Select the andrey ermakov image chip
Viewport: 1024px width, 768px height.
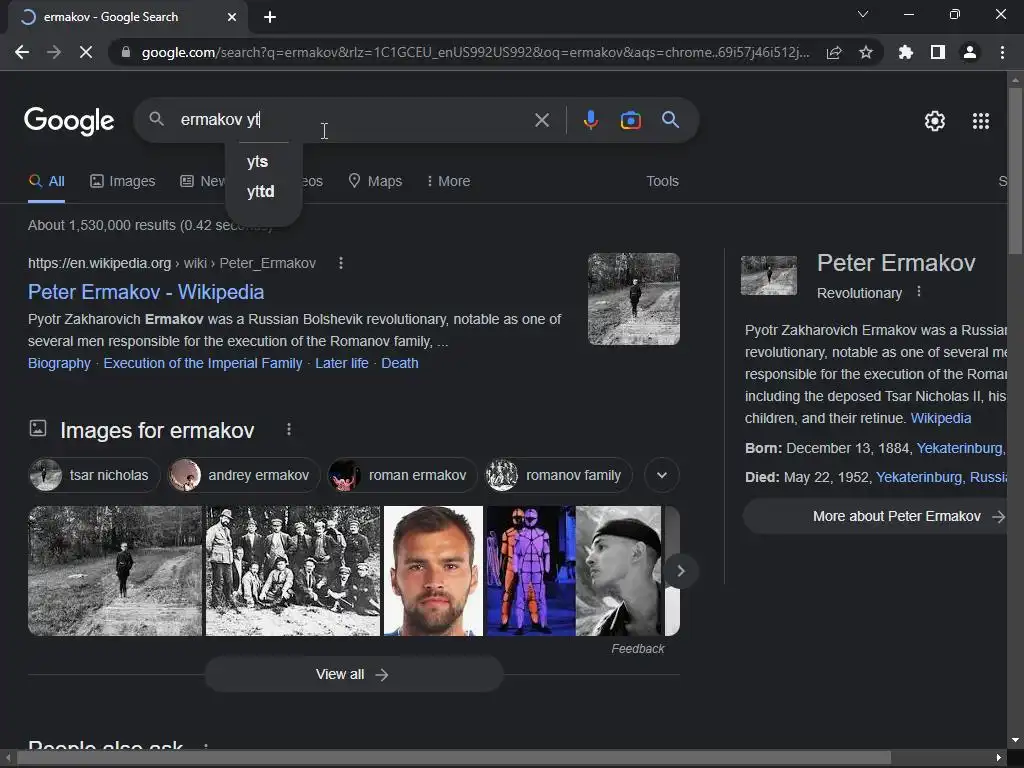(x=244, y=475)
